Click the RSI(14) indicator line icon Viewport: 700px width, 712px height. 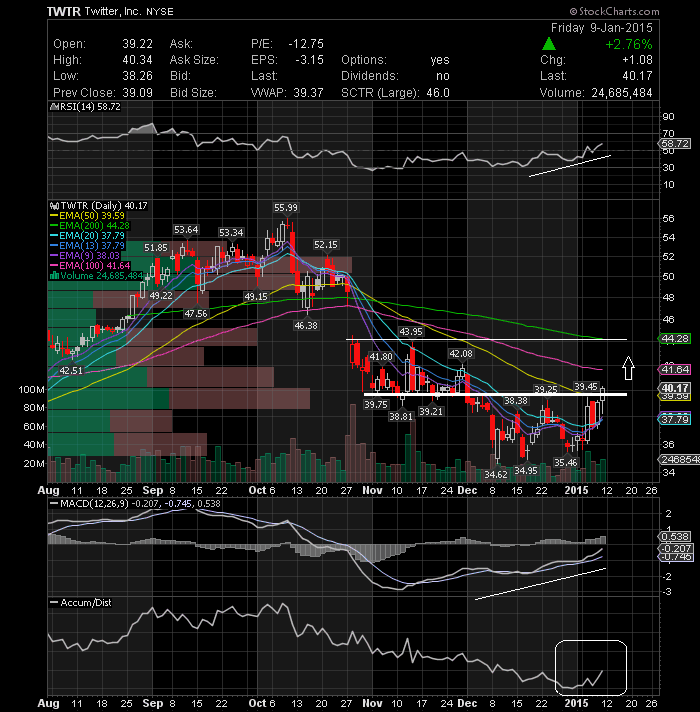click(x=54, y=107)
